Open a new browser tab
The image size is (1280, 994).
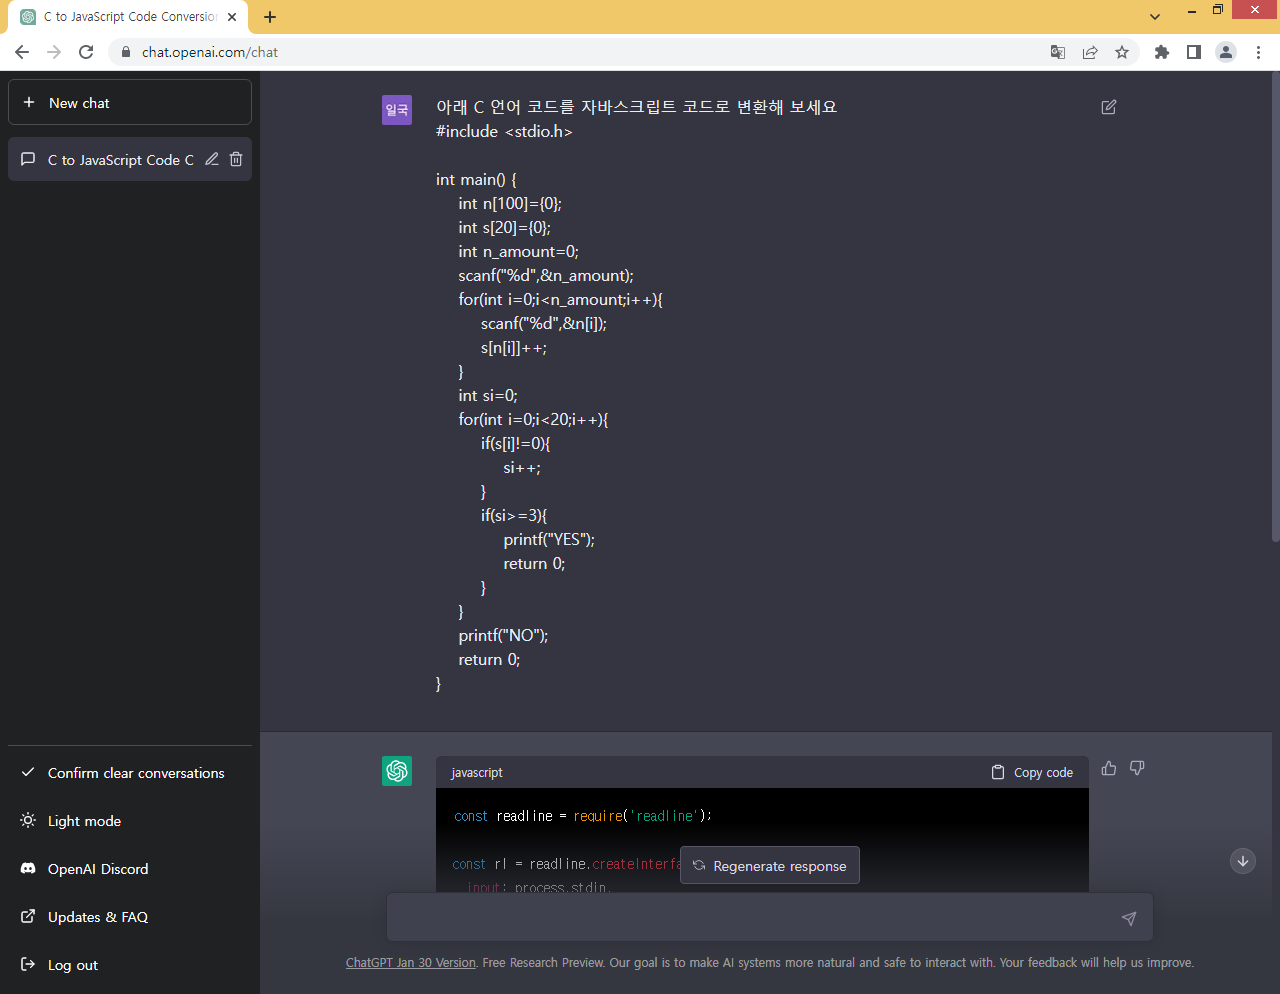point(270,17)
